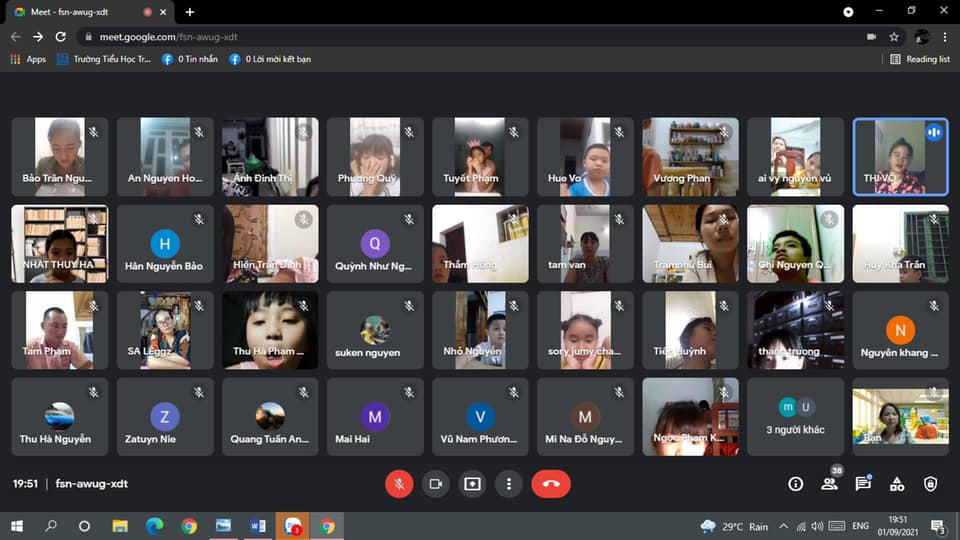Select the NHẬT THUỴ HÀ video tile
The width and height of the screenshot is (960, 540).
coord(59,244)
